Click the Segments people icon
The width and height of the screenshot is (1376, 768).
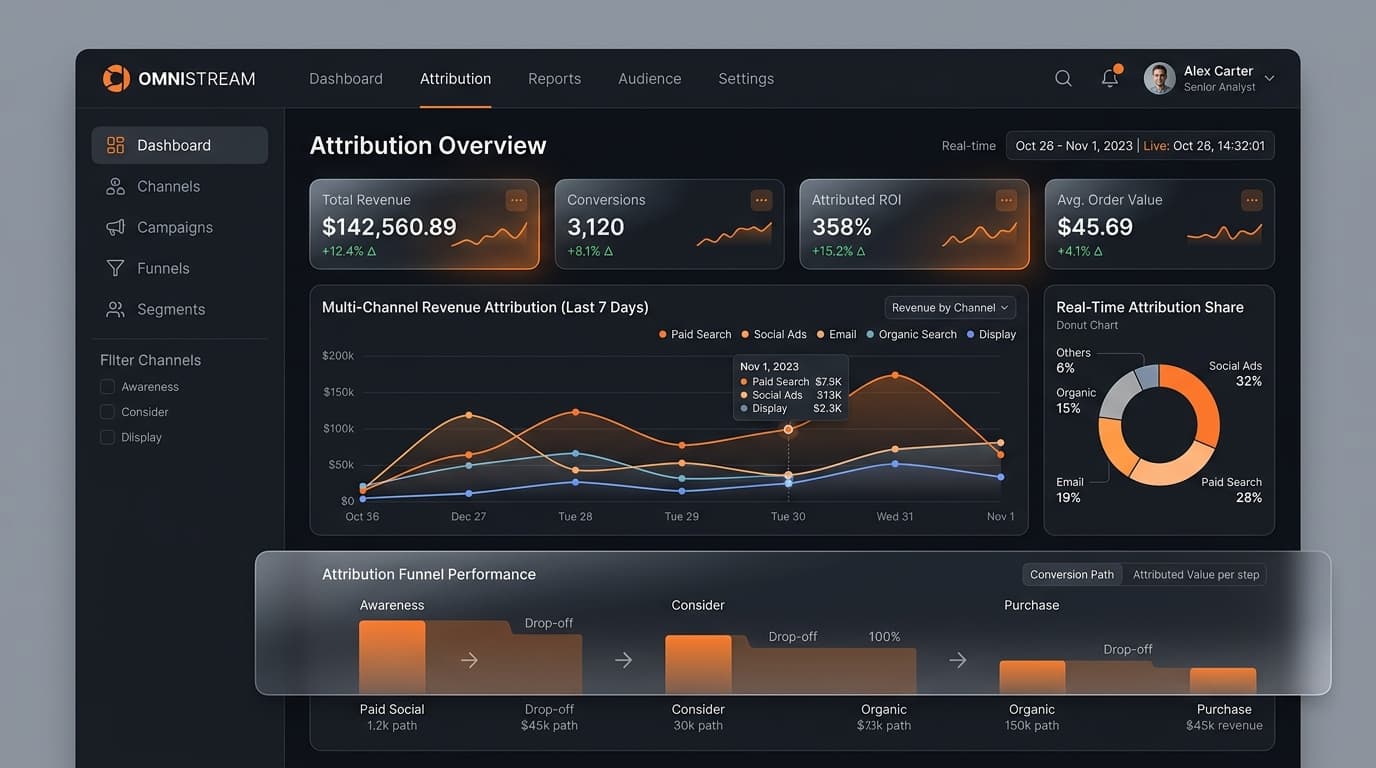point(116,309)
